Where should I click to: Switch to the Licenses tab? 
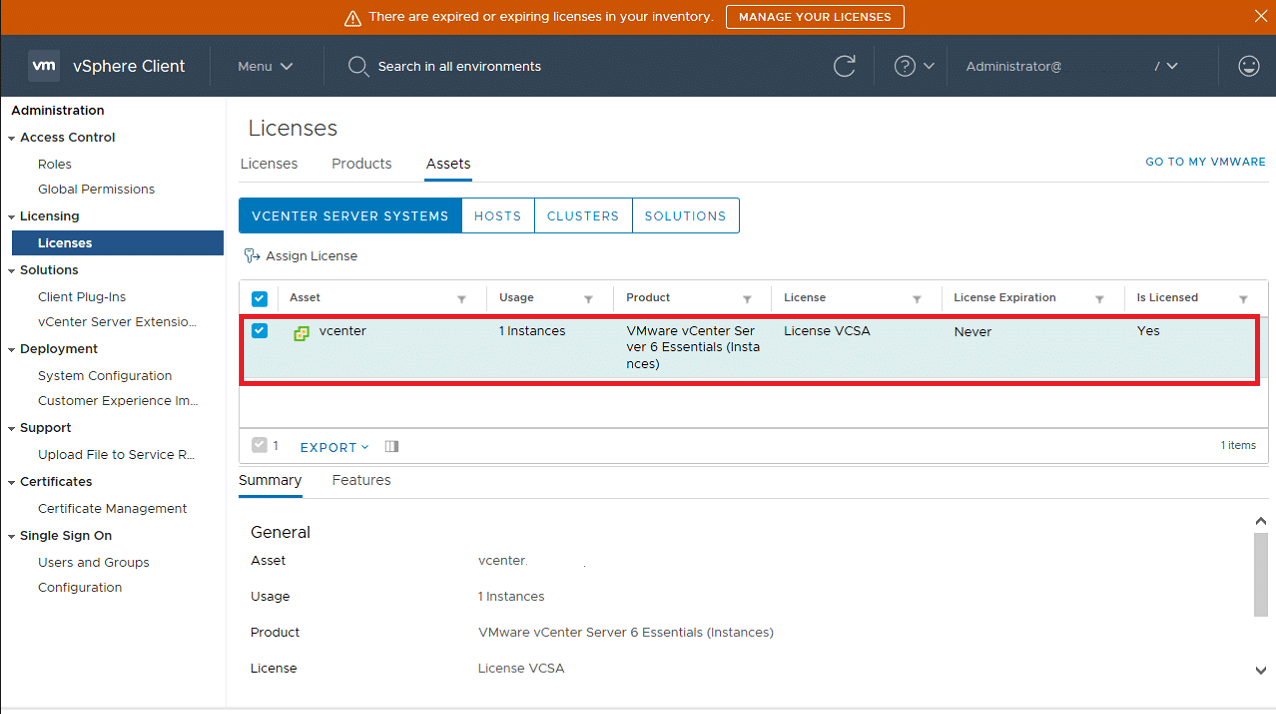click(x=269, y=164)
